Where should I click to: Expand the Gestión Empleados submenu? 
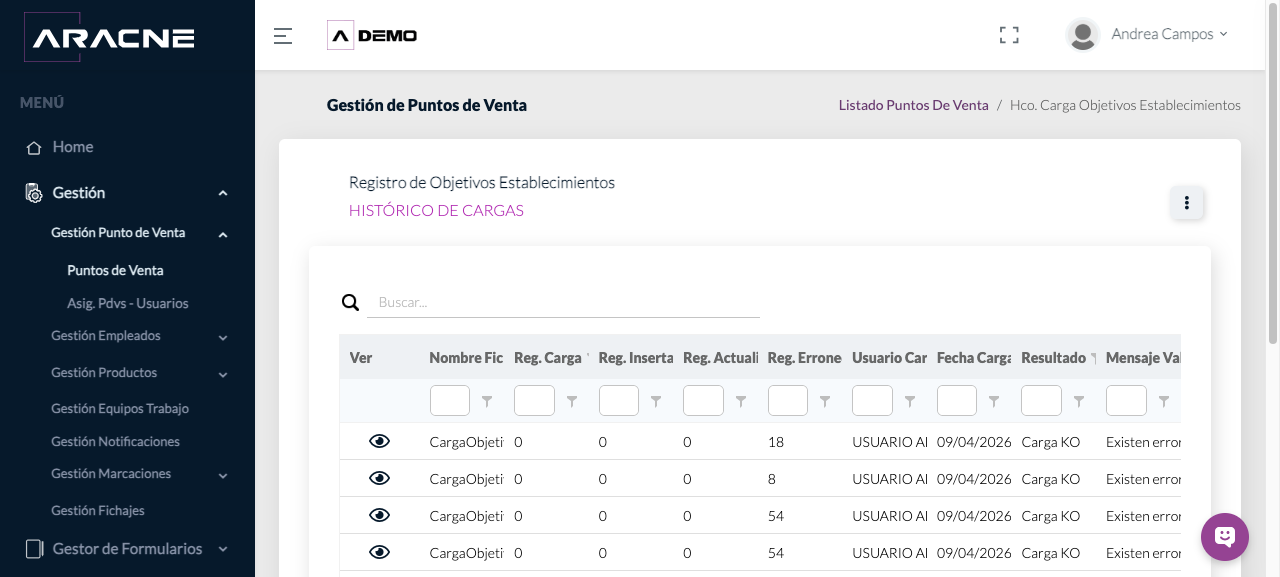click(x=223, y=337)
